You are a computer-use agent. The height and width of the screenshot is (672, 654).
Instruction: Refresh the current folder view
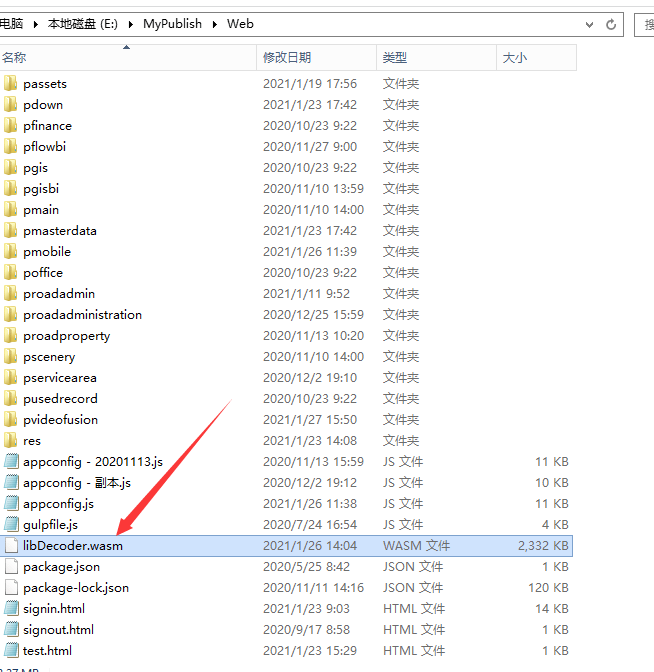click(611, 24)
